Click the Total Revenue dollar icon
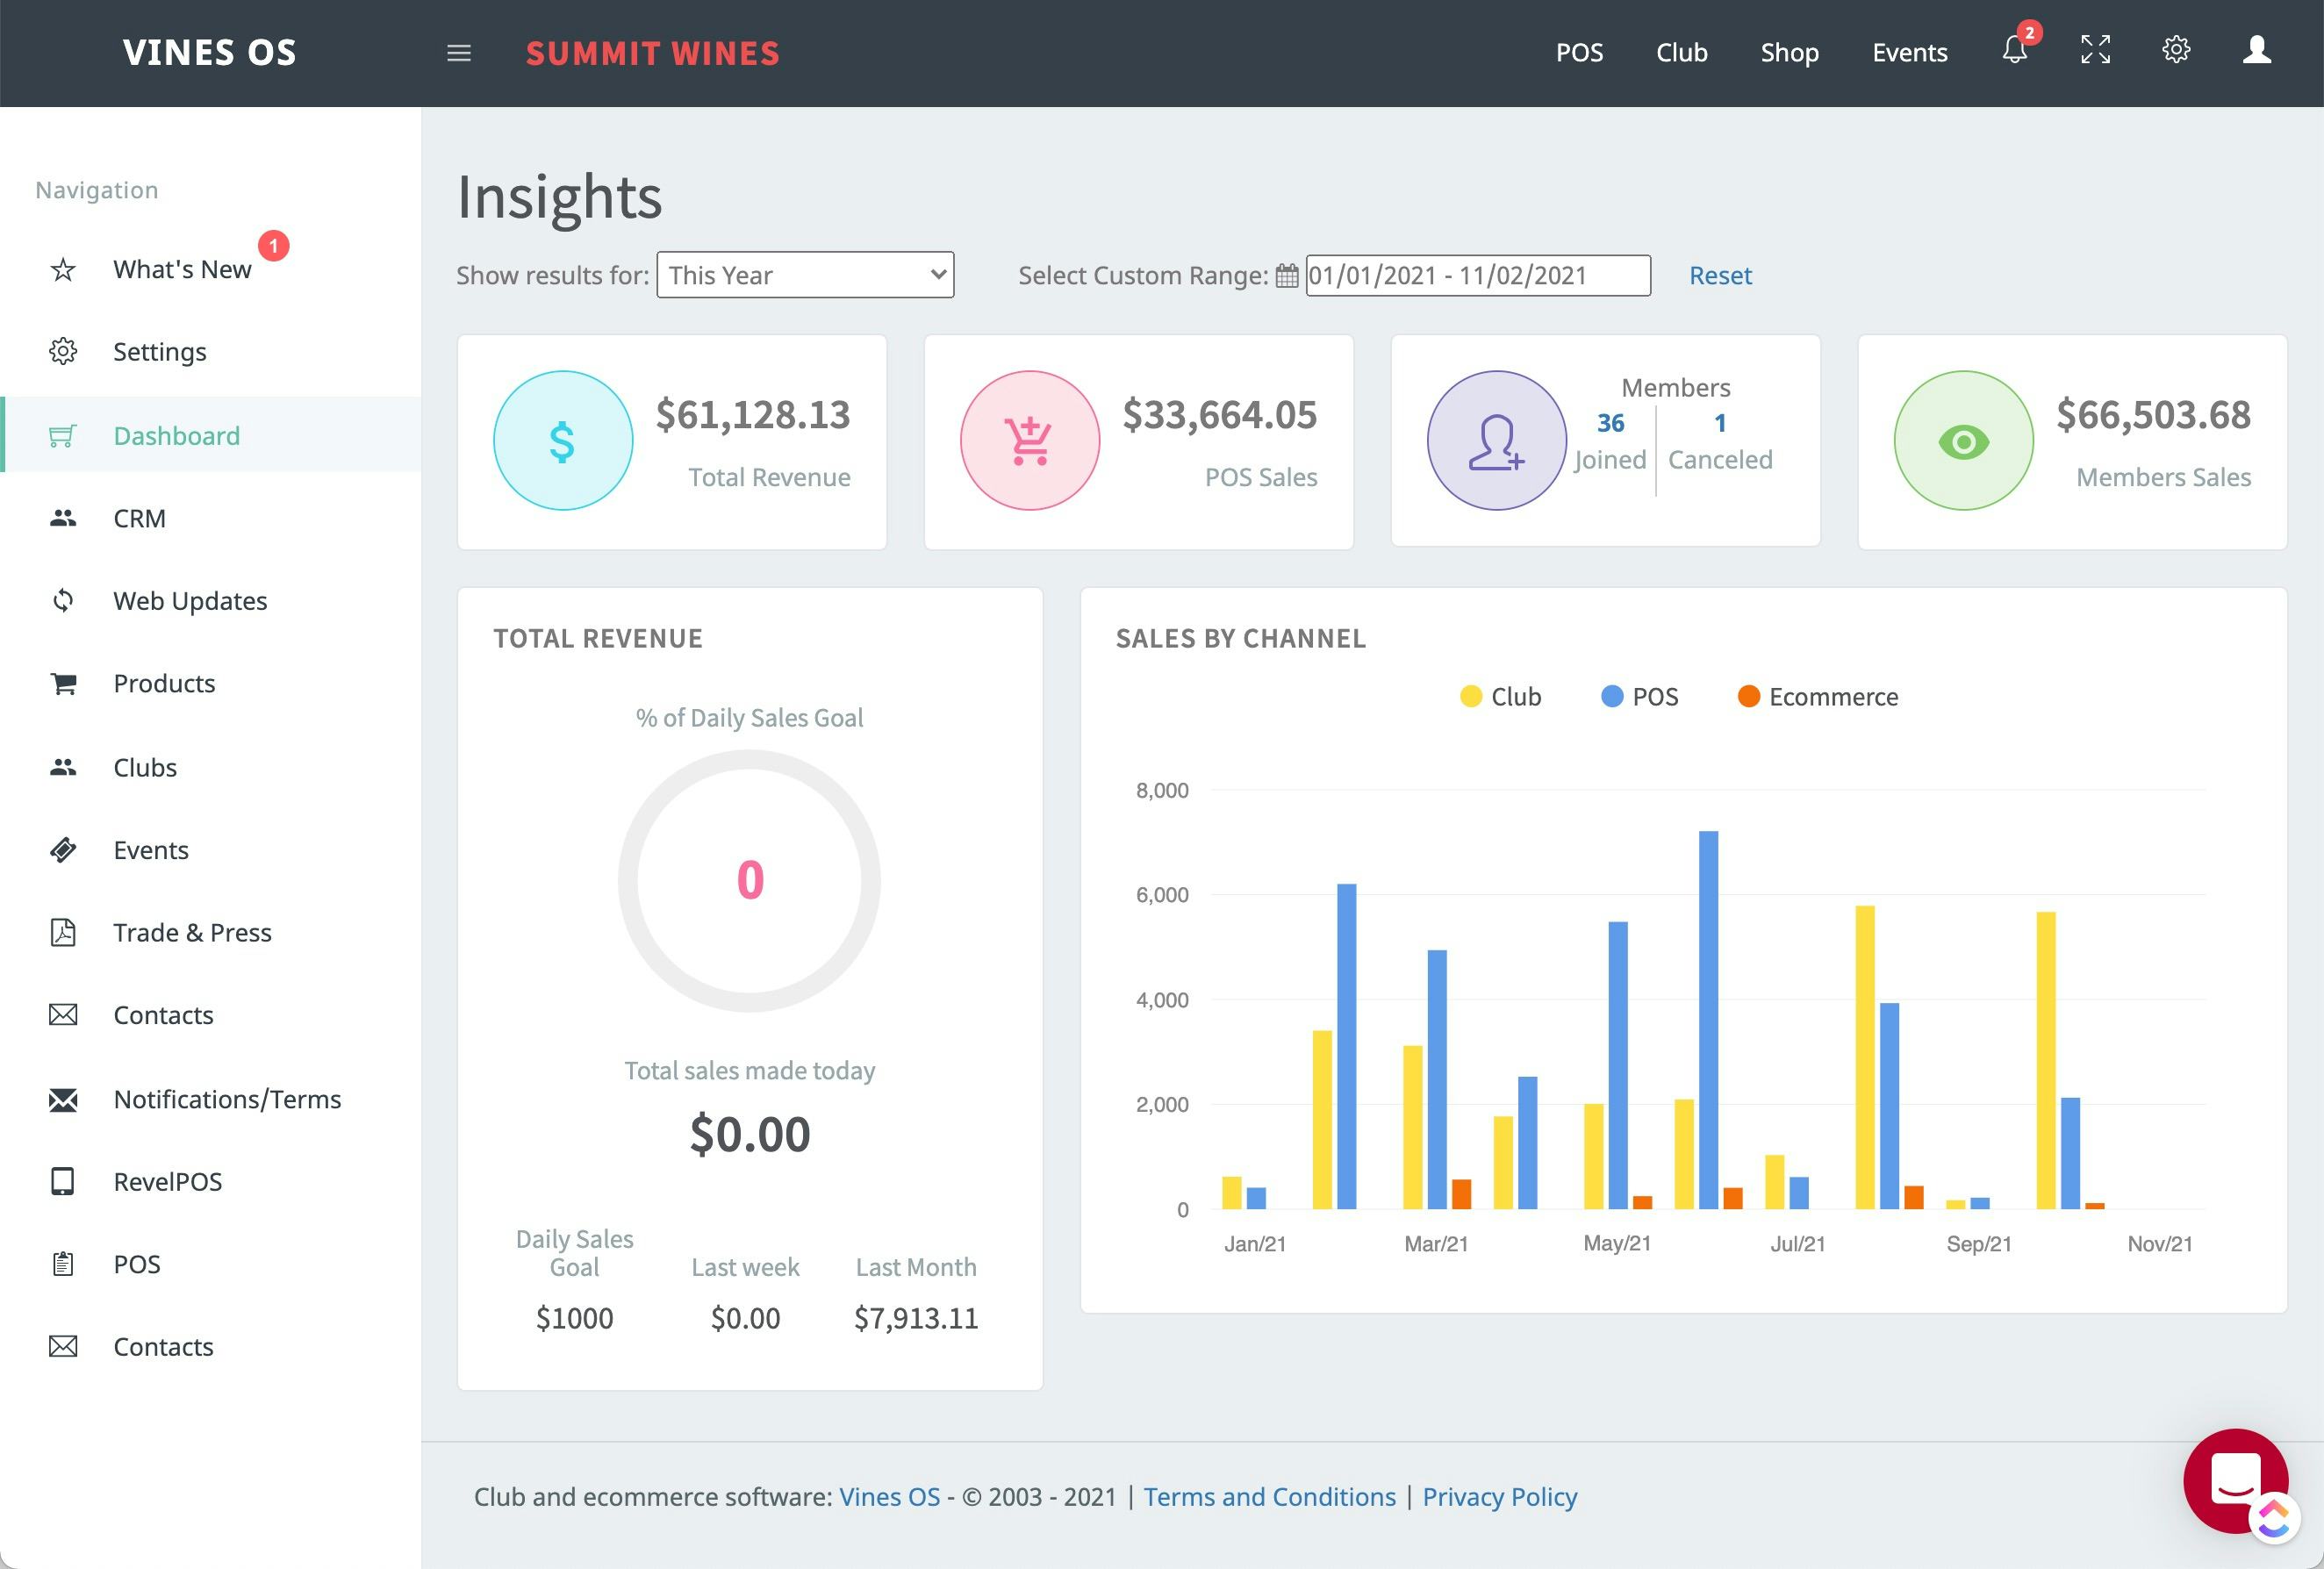 click(x=563, y=441)
